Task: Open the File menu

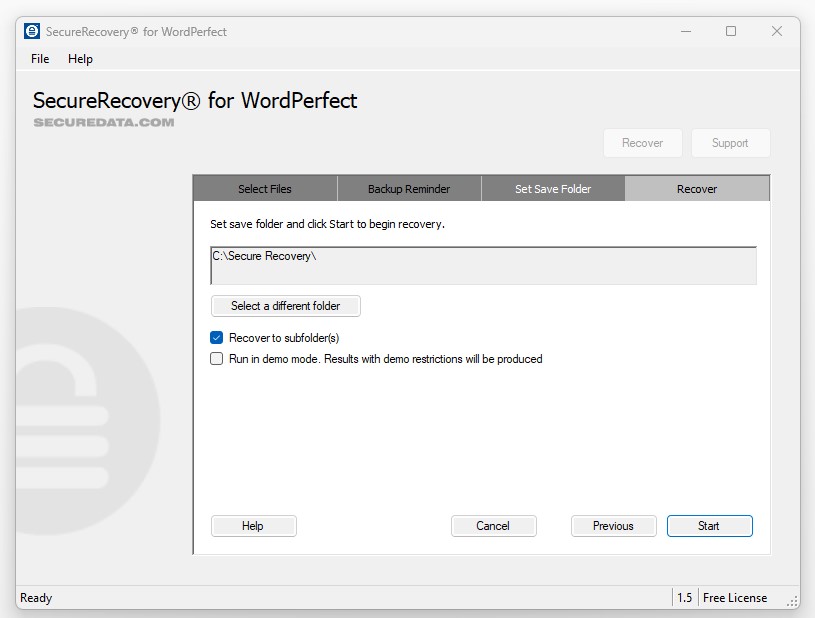Action: [40, 59]
